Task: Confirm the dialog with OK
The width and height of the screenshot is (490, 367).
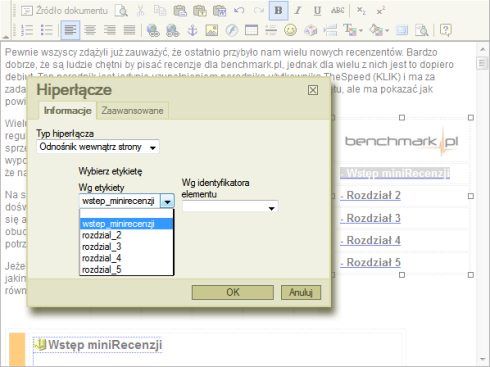Action: pos(233,292)
